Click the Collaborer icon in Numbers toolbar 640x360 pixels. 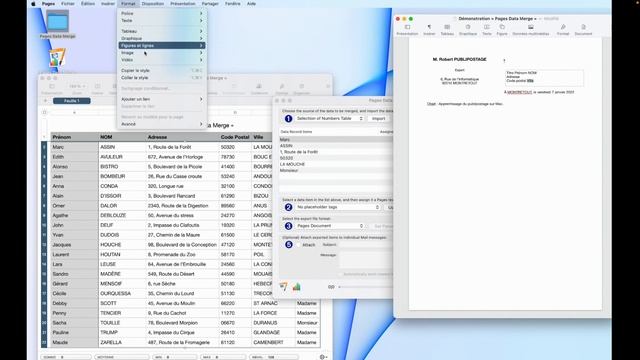[x=259, y=87]
